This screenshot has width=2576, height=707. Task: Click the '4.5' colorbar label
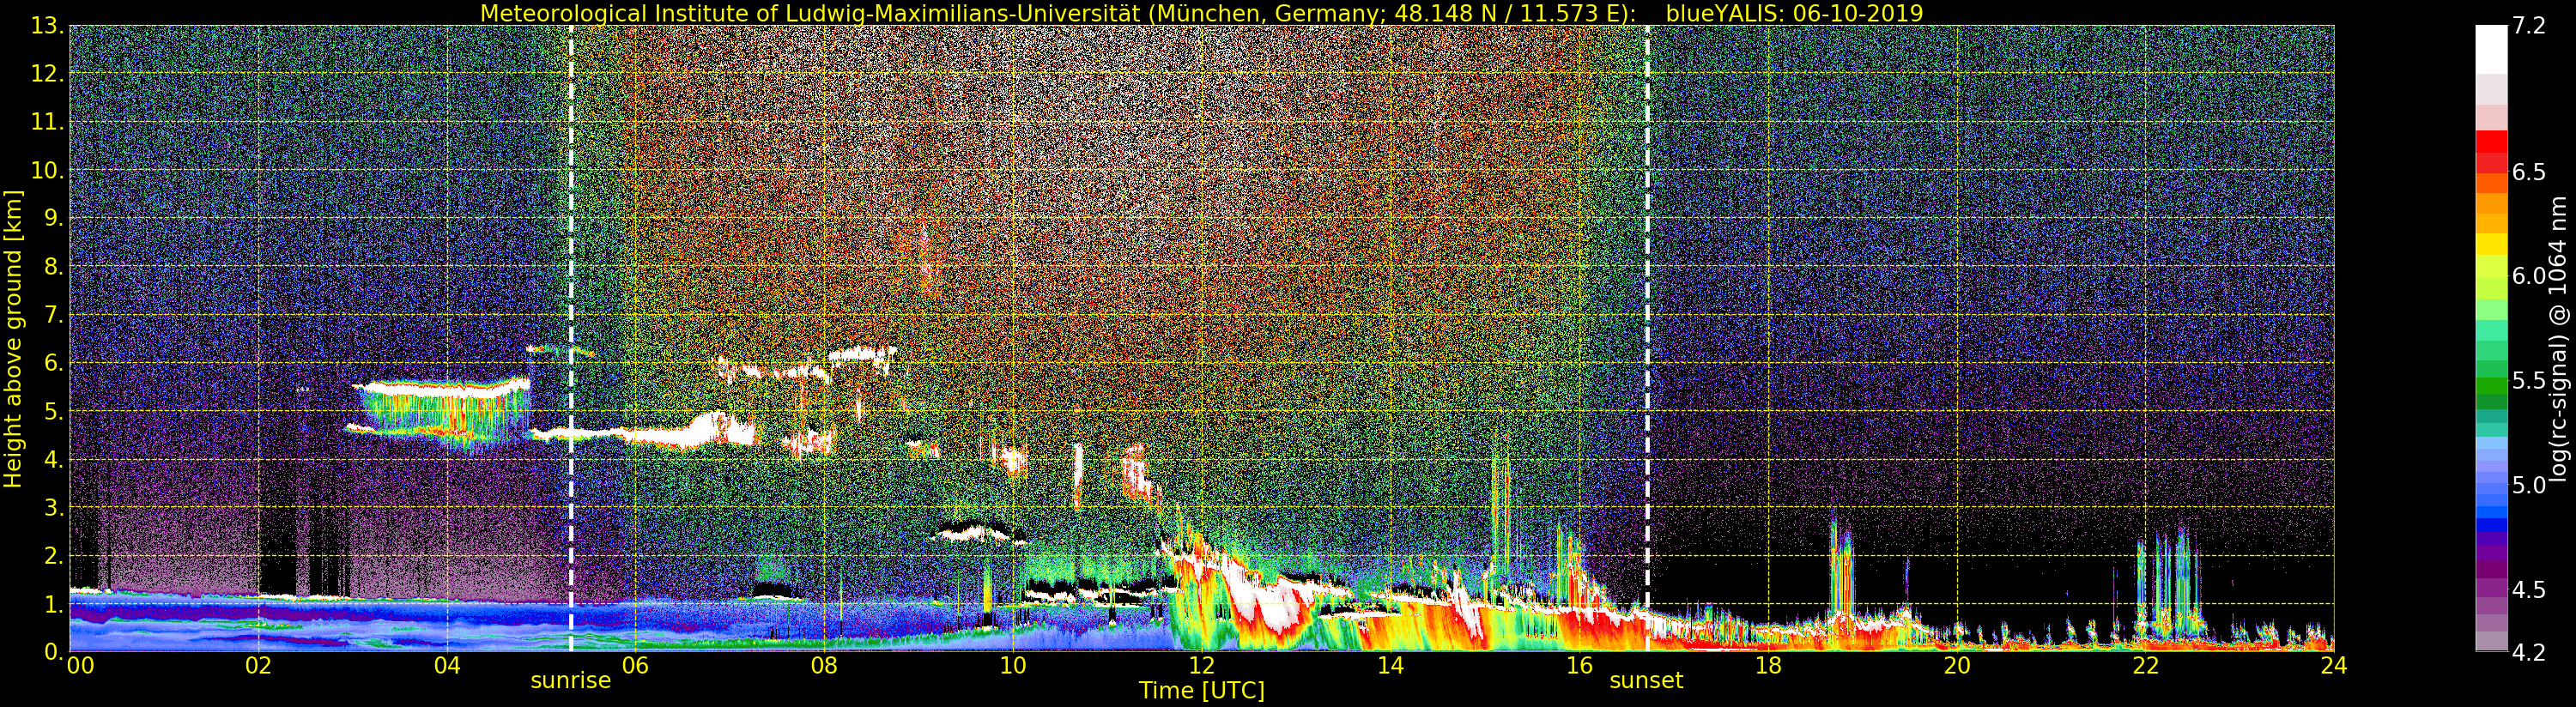point(2529,589)
